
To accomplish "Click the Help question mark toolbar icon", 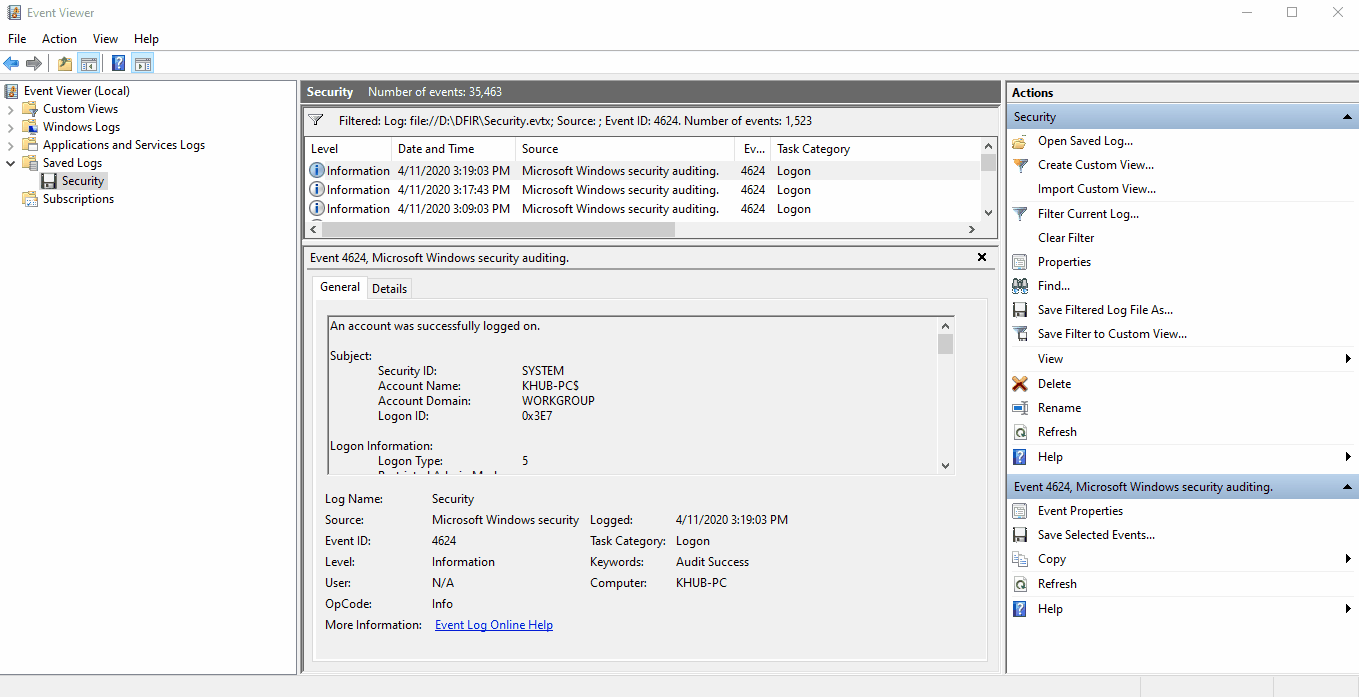I will (117, 62).
